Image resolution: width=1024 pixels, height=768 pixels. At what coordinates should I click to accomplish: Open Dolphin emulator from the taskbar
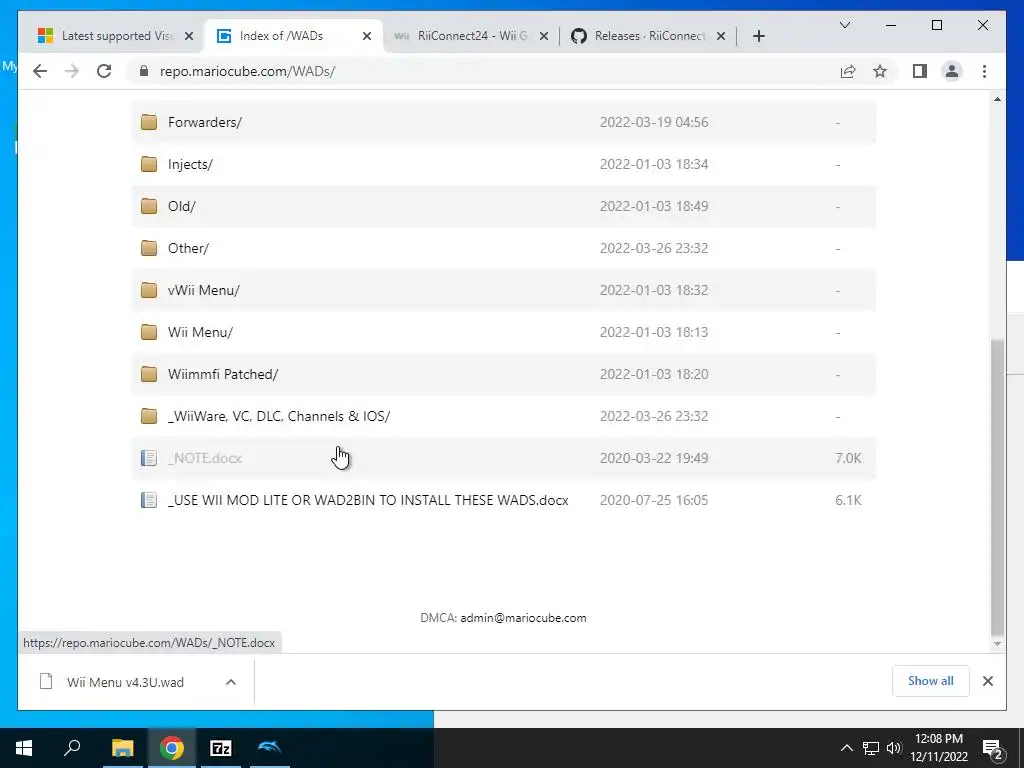pos(270,748)
